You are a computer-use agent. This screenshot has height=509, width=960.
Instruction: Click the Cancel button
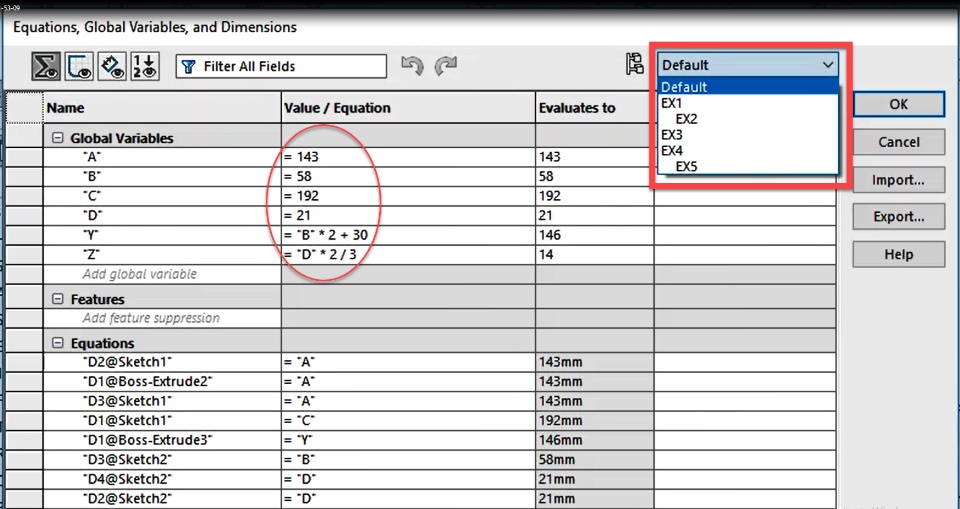click(899, 142)
